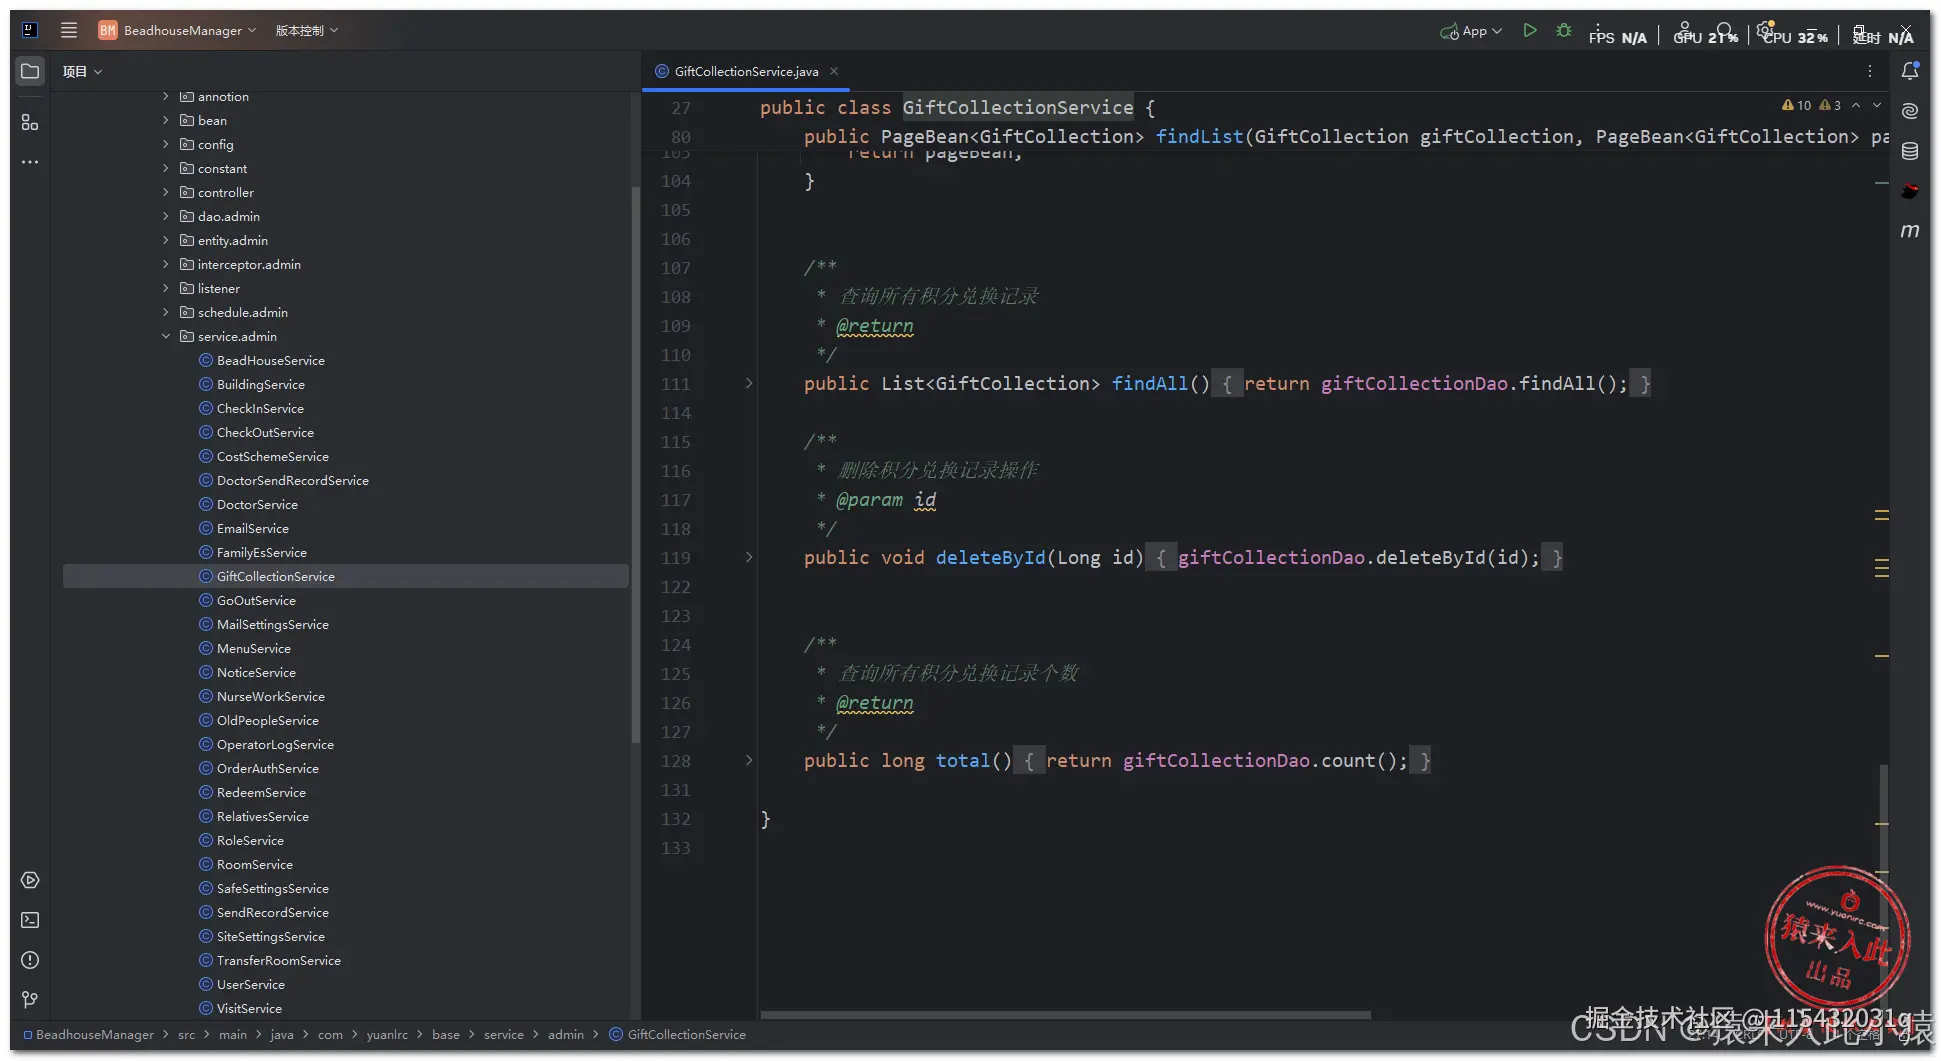The height and width of the screenshot is (1061, 1941).
Task: Click the red plugin icon in right strip
Action: tap(1910, 191)
